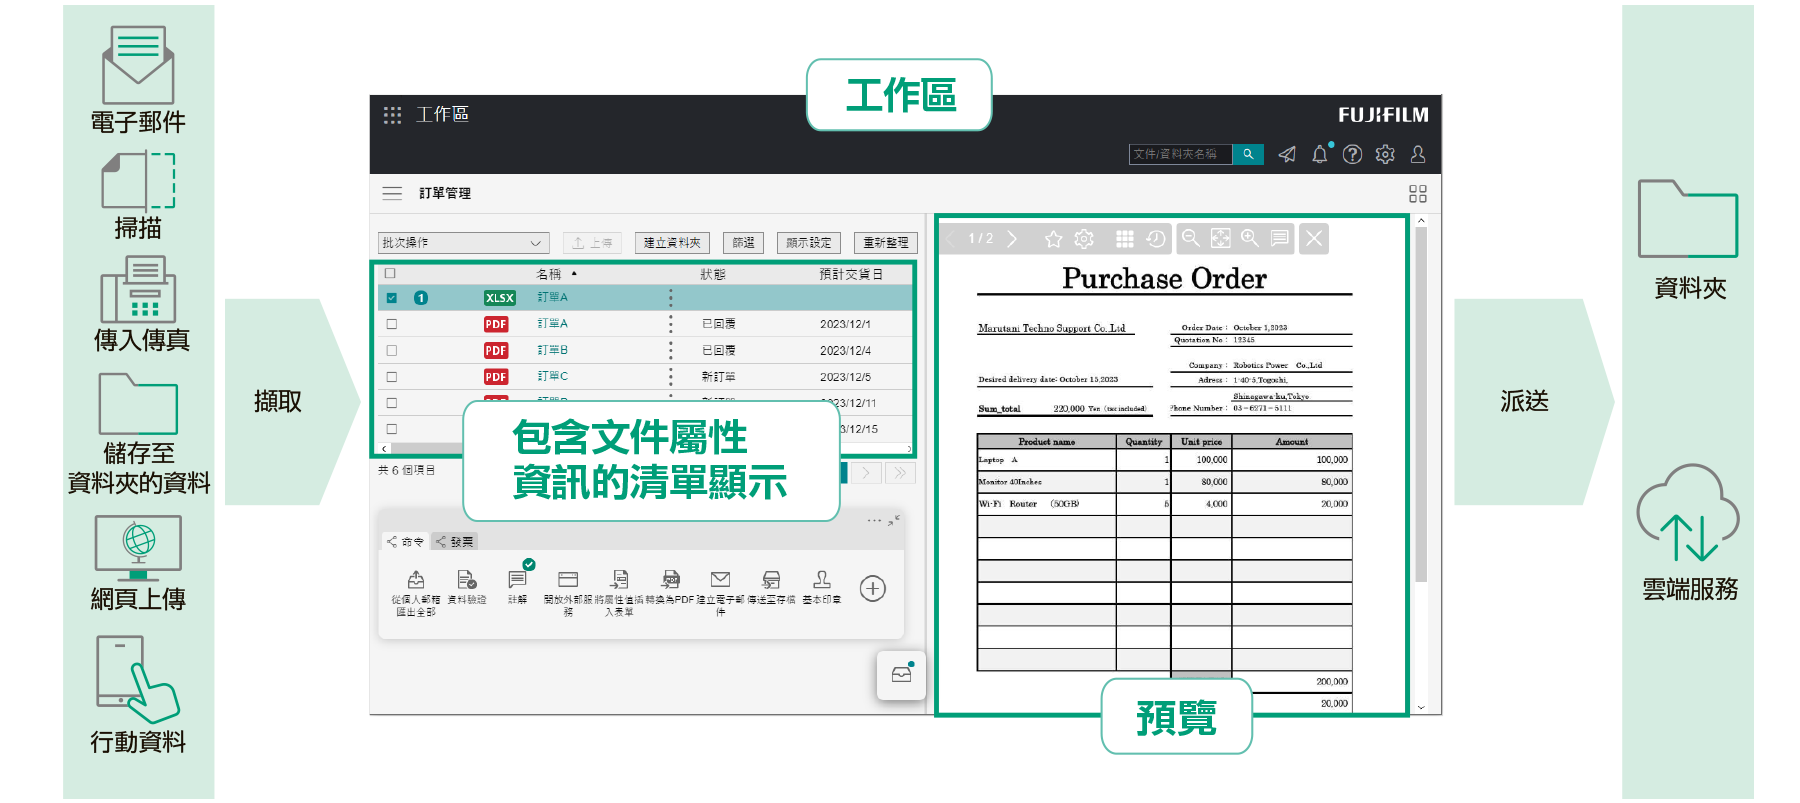Click the 將屬性值插入表單 command icon
This screenshot has width=1800, height=803.
click(619, 580)
